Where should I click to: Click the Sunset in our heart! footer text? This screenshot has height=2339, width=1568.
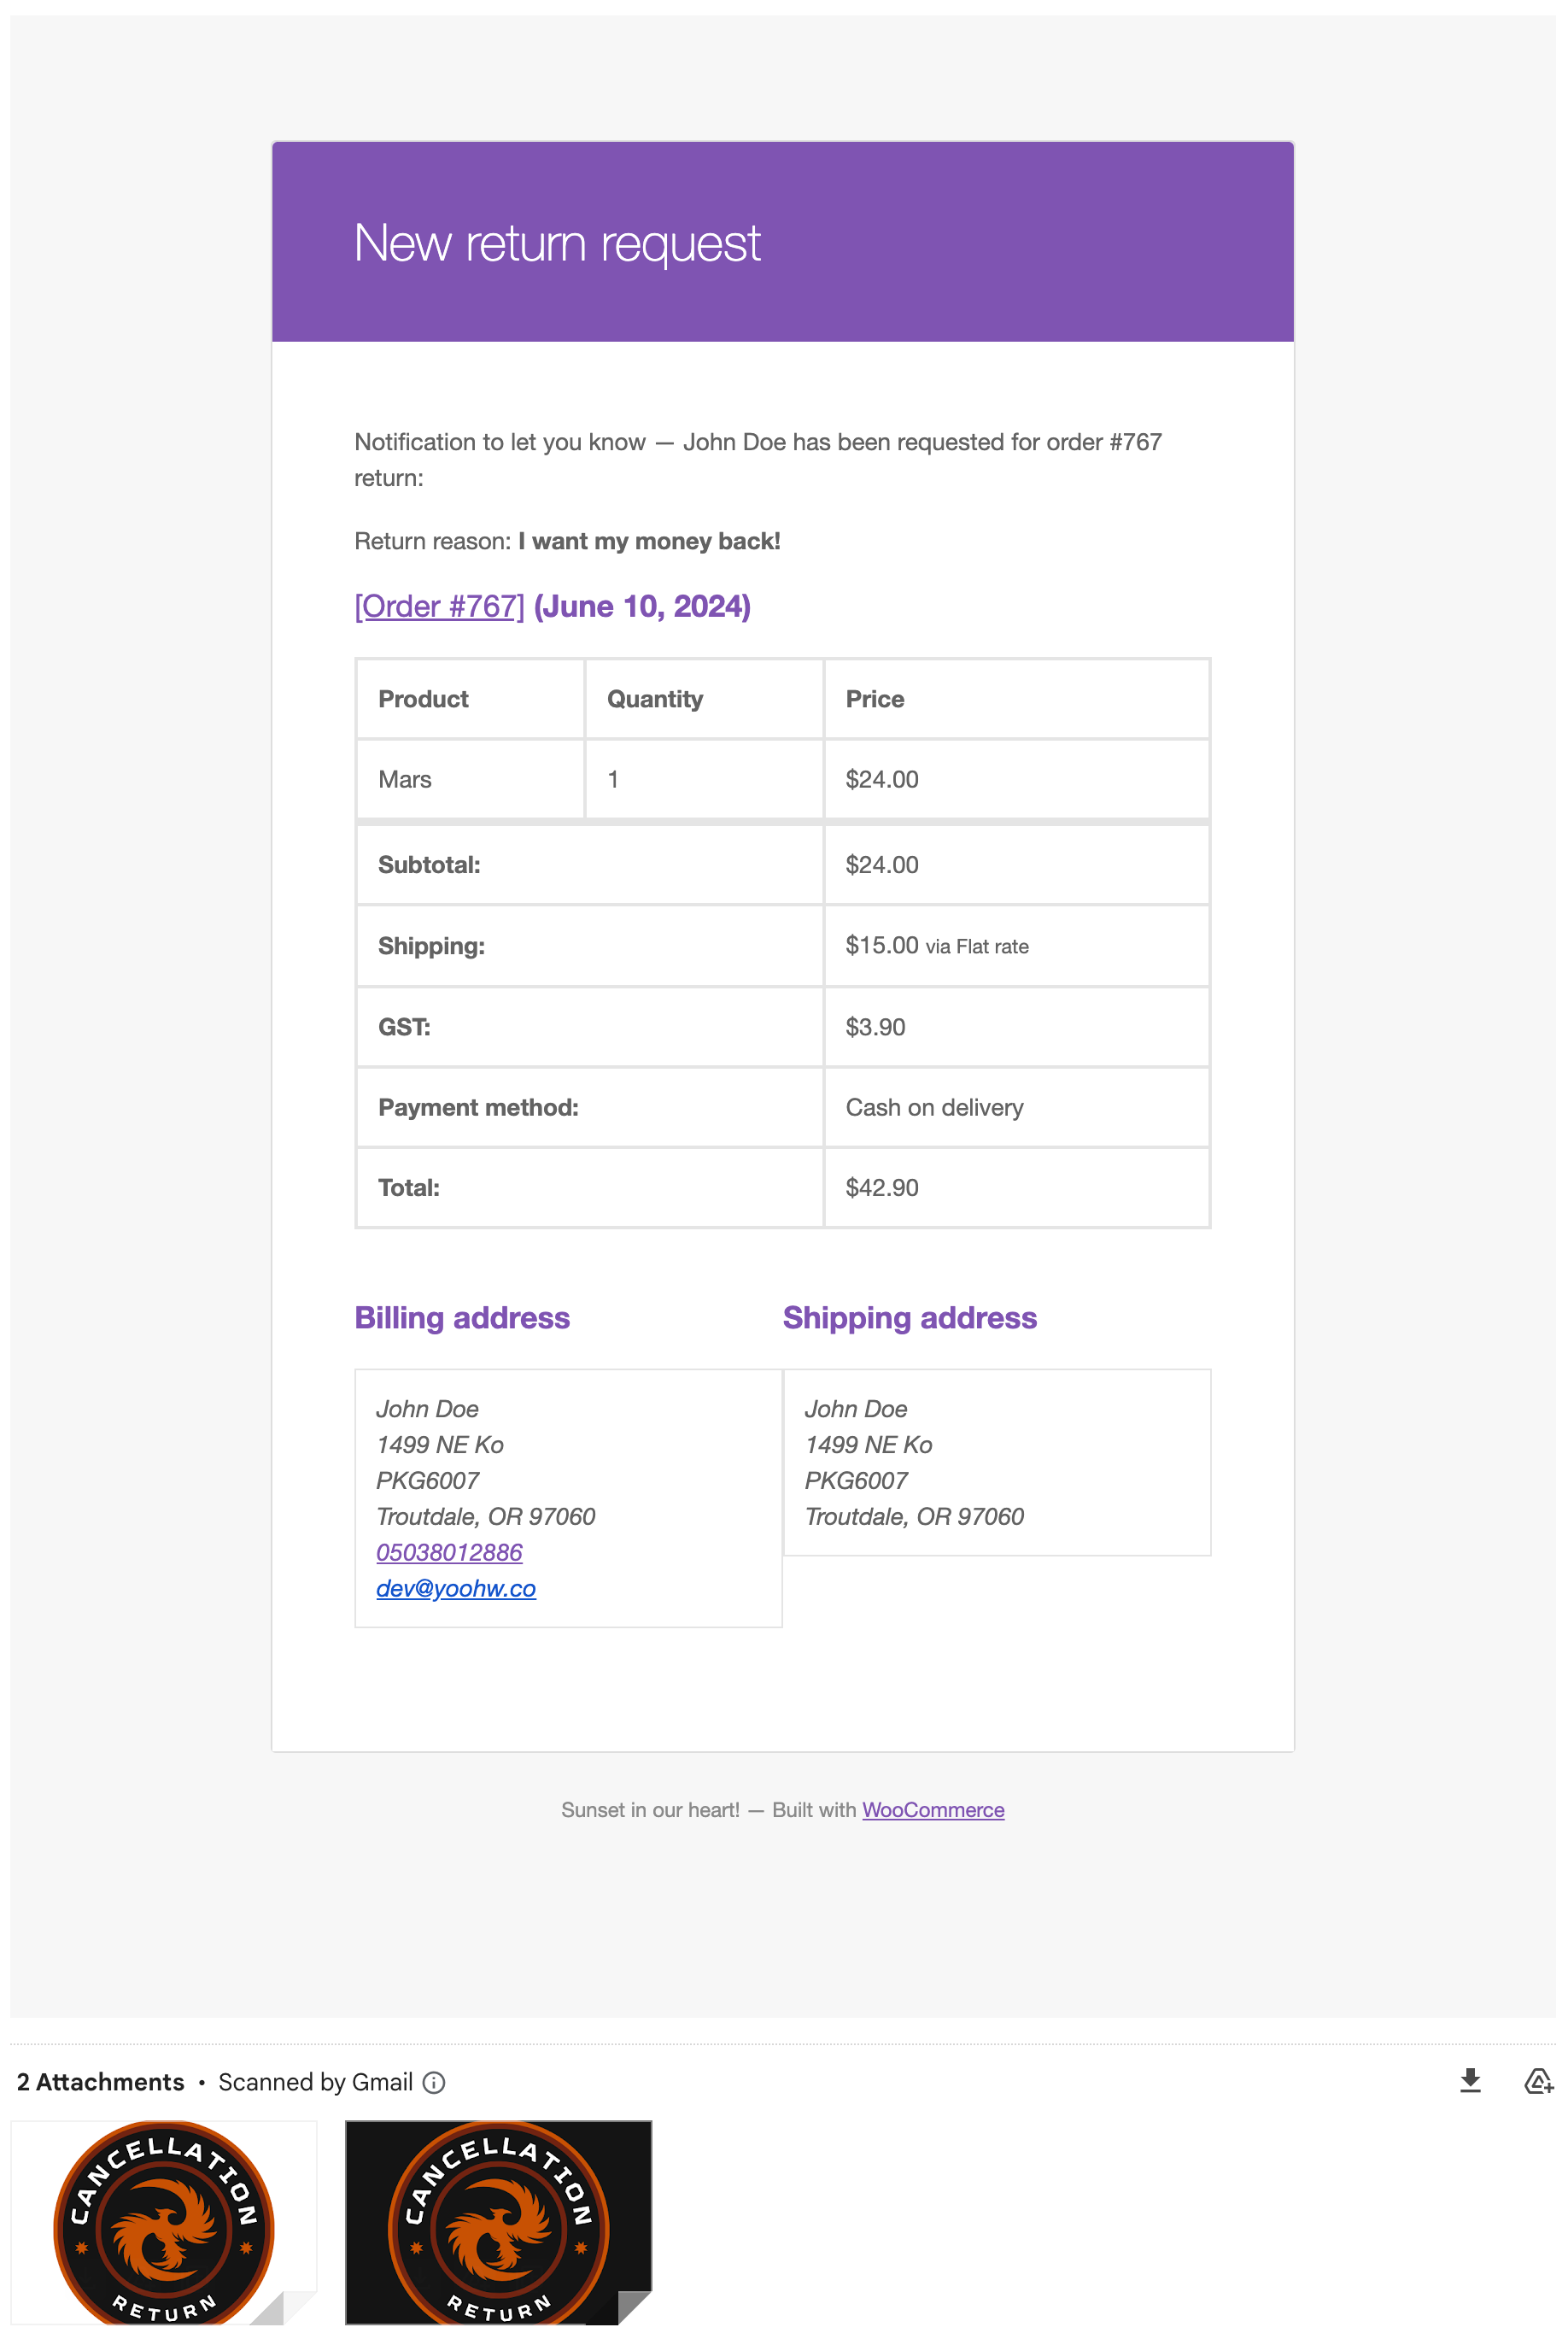pyautogui.click(x=650, y=1809)
